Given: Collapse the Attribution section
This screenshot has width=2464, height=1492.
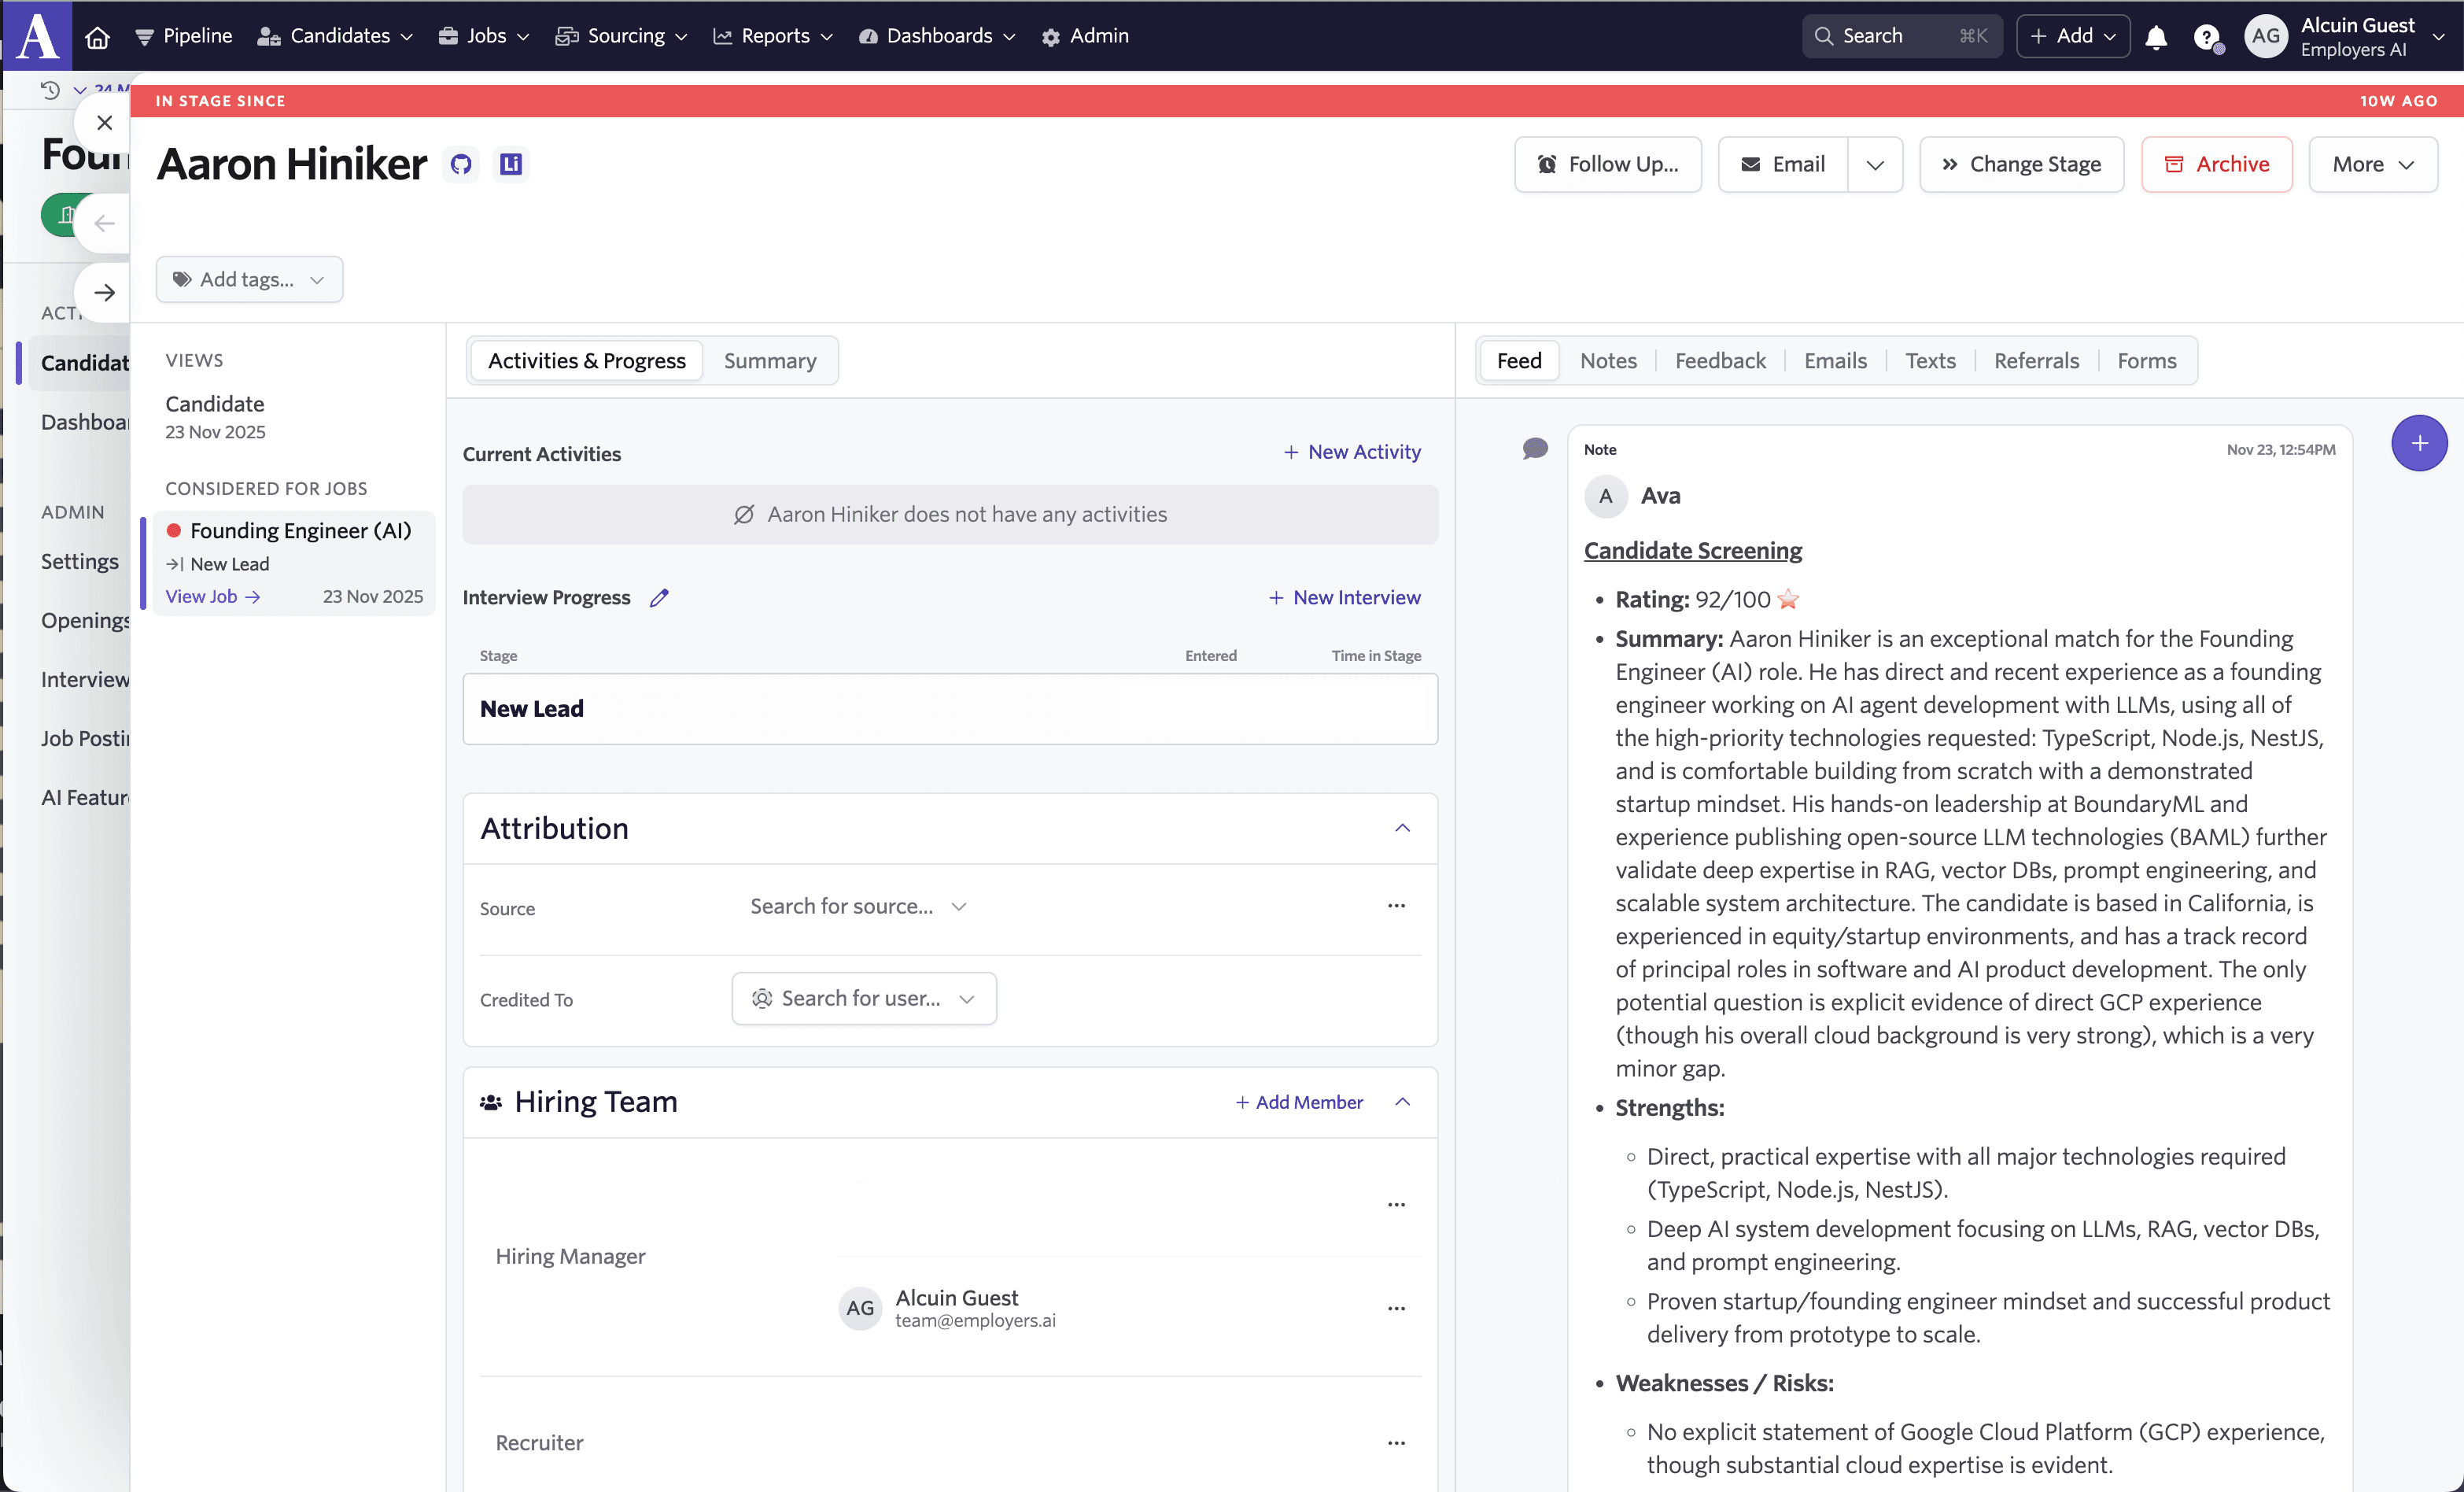Looking at the screenshot, I should click(x=1402, y=828).
